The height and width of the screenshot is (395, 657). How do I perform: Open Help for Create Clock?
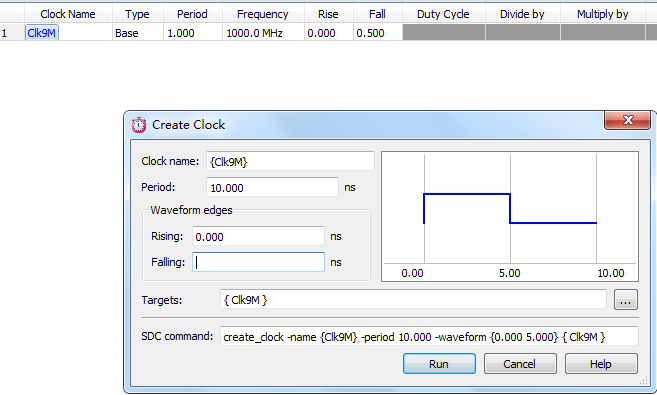click(601, 364)
